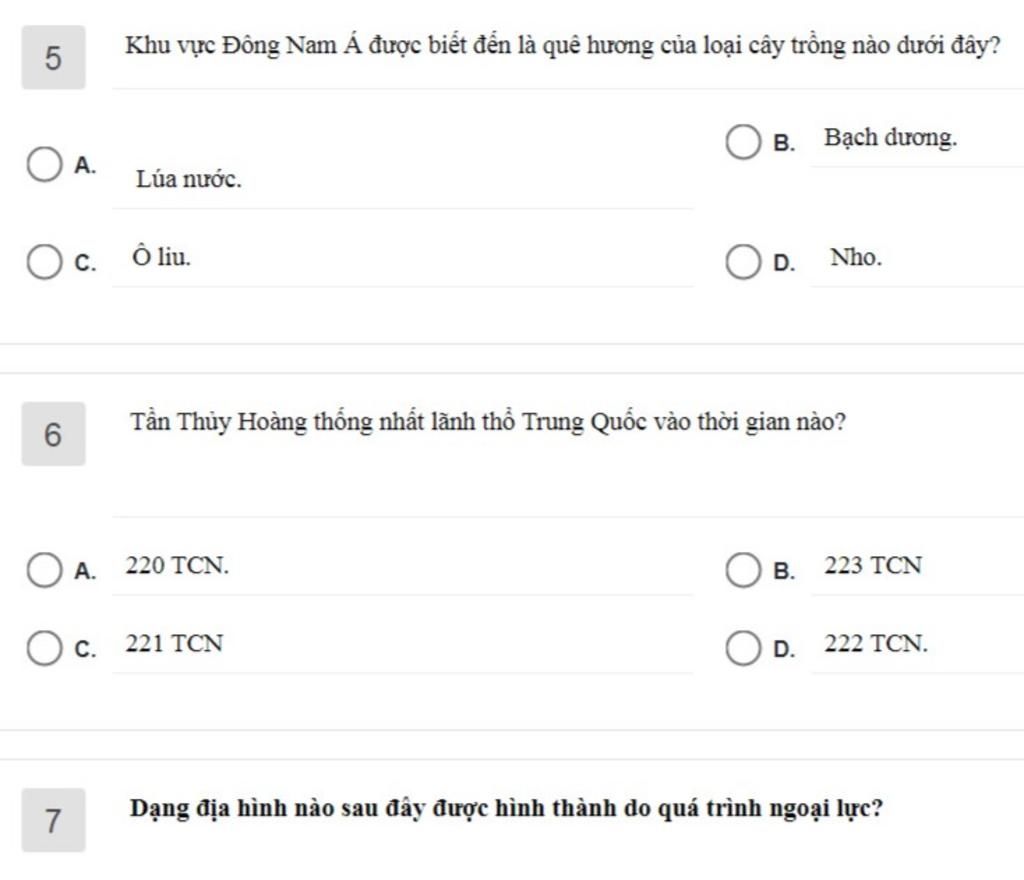Click the answer text Lúa nước
Image resolution: width=1024 pixels, height=880 pixels.
[189, 181]
